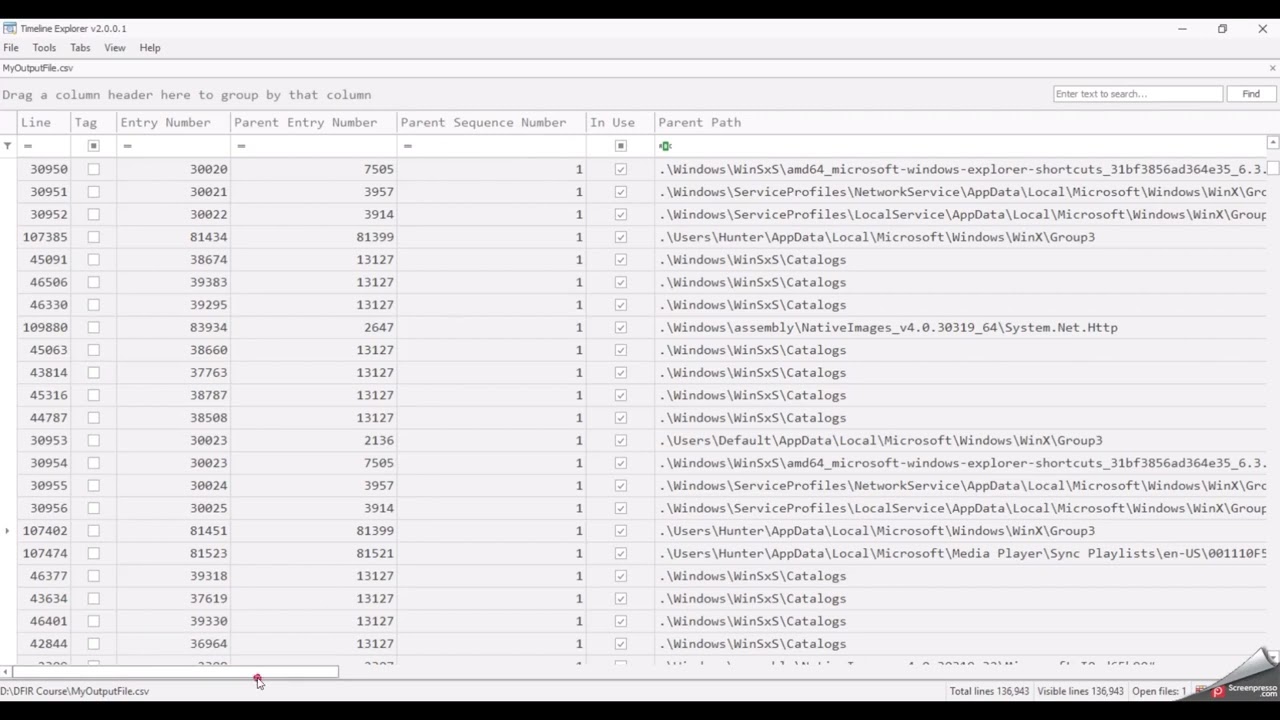Open the Tabs menu
The height and width of the screenshot is (720, 1280).
[80, 48]
